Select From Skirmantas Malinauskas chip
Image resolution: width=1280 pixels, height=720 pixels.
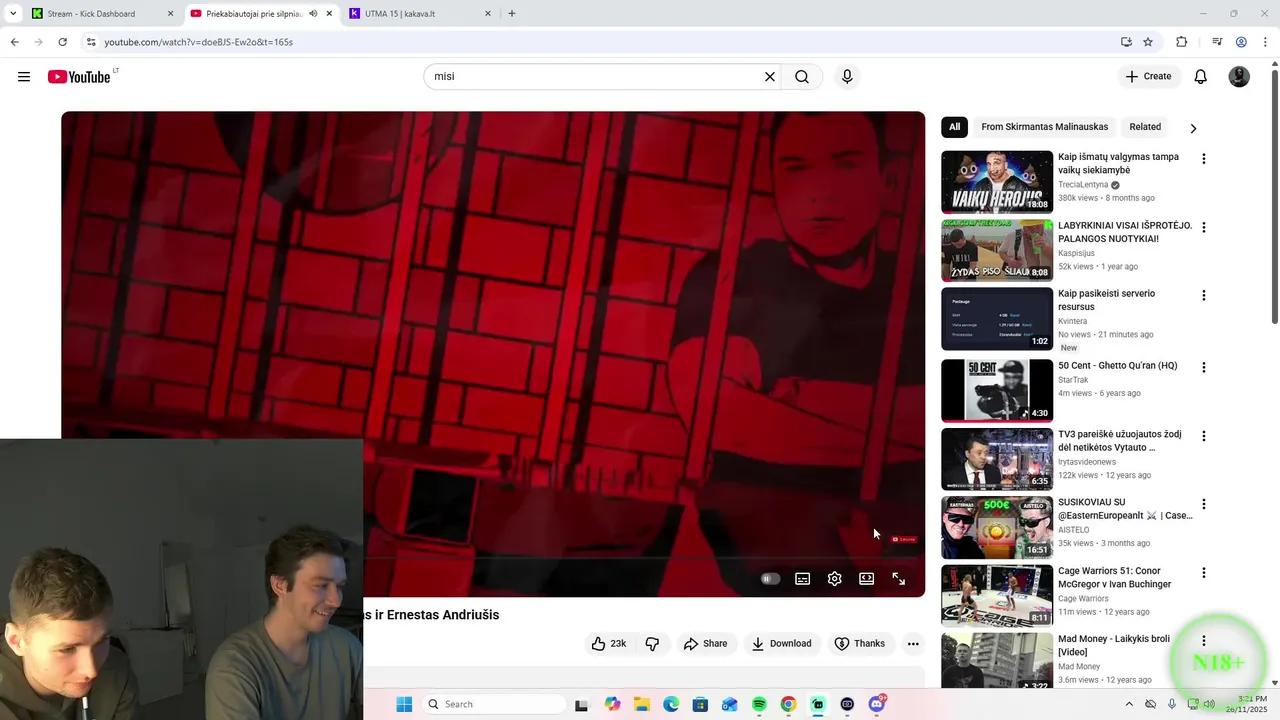pos(1045,127)
